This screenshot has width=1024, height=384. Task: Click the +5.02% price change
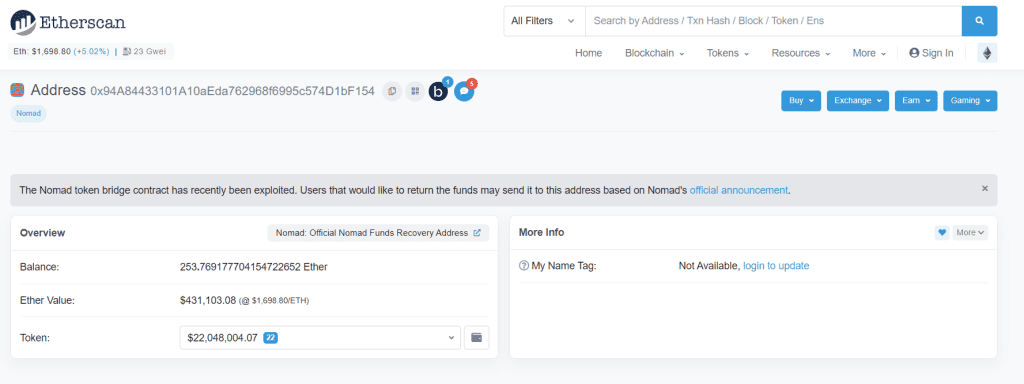click(x=91, y=52)
